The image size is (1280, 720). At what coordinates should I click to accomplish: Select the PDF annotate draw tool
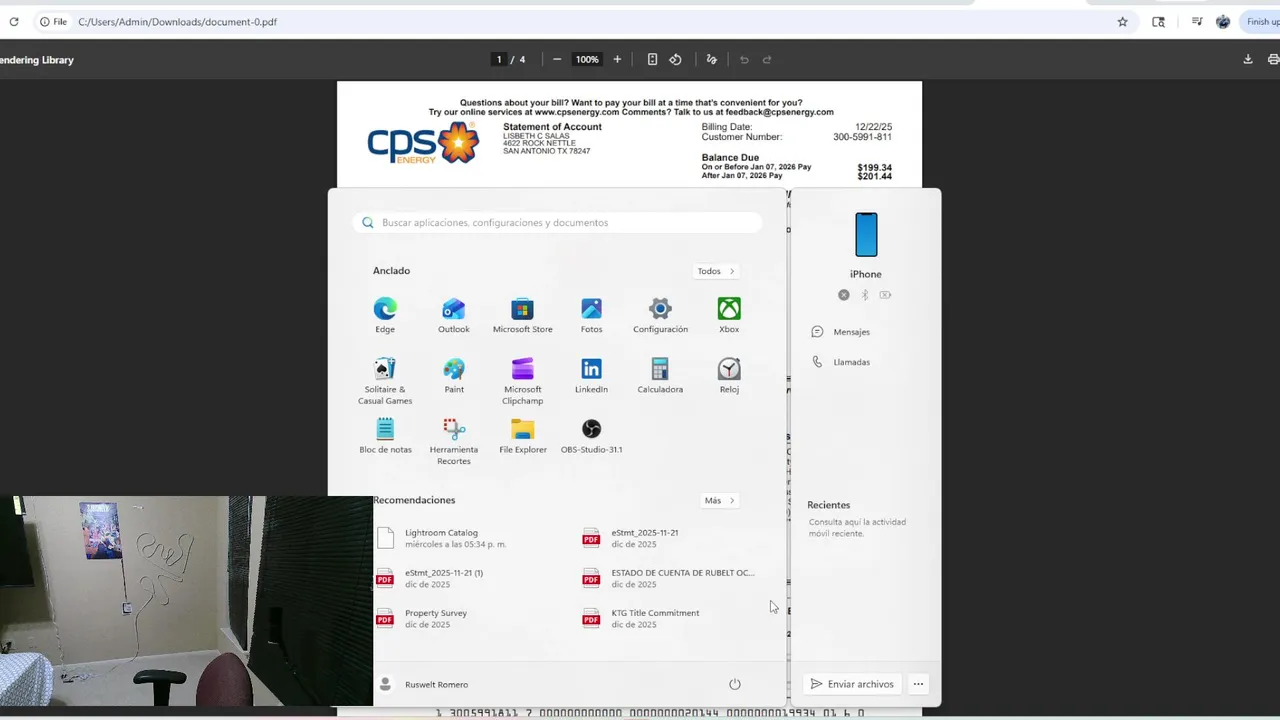coord(712,59)
